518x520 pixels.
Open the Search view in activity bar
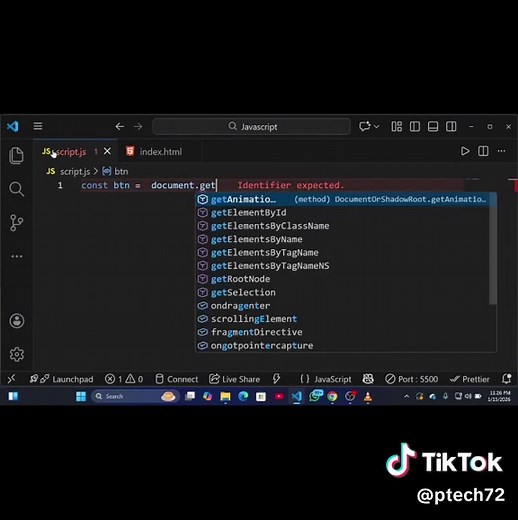tap(16, 189)
